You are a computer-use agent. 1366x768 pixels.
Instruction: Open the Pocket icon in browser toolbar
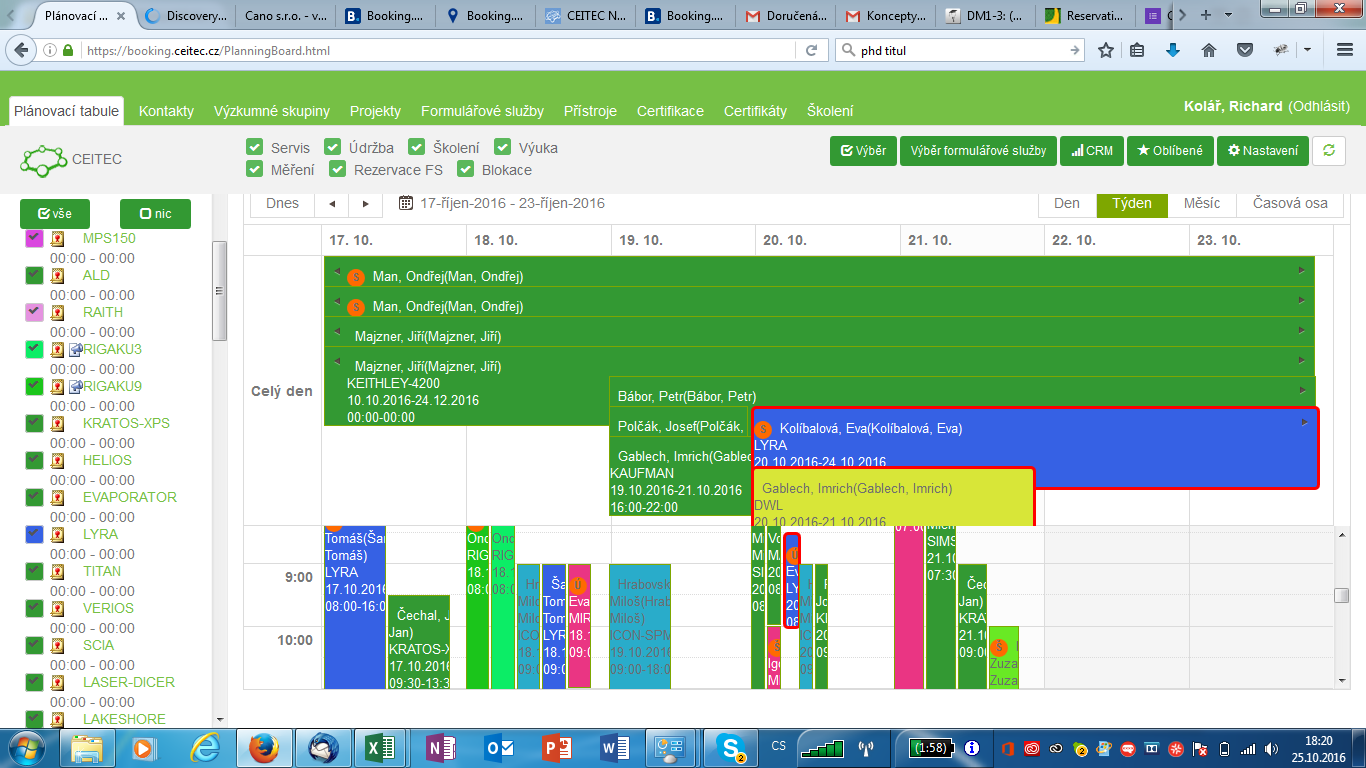[x=1244, y=50]
